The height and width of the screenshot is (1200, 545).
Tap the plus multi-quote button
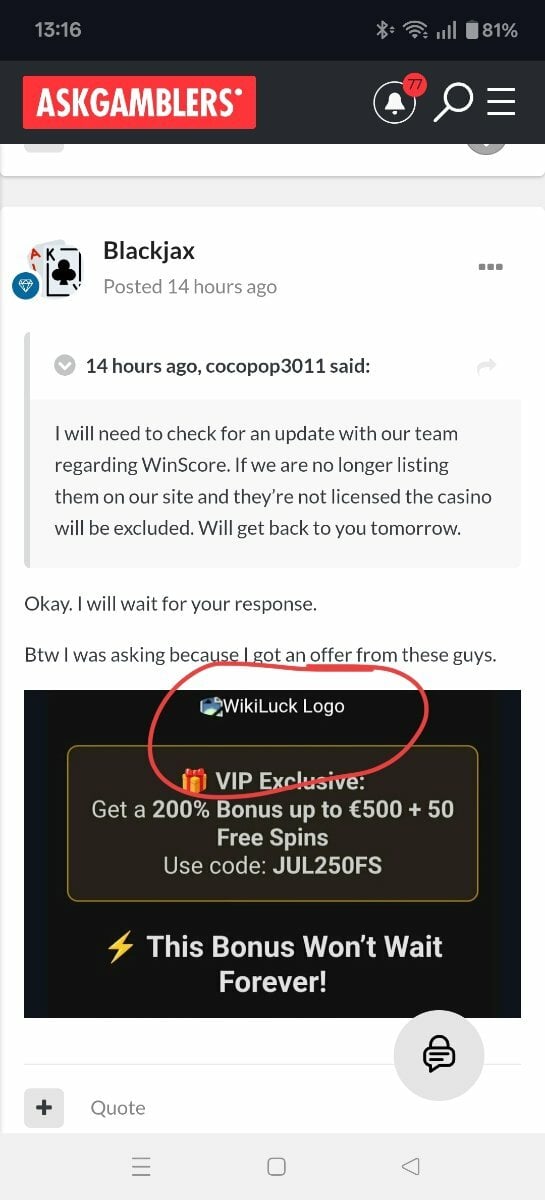[44, 1107]
